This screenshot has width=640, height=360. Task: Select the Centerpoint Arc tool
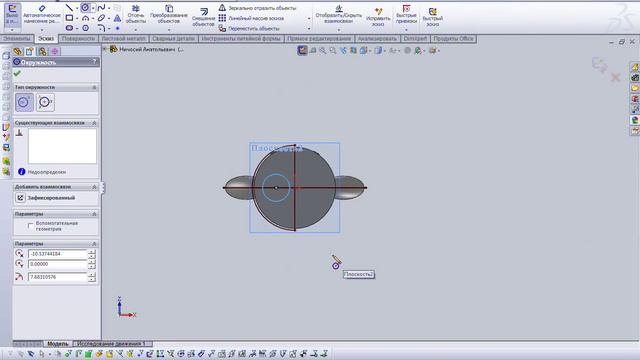tap(85, 18)
